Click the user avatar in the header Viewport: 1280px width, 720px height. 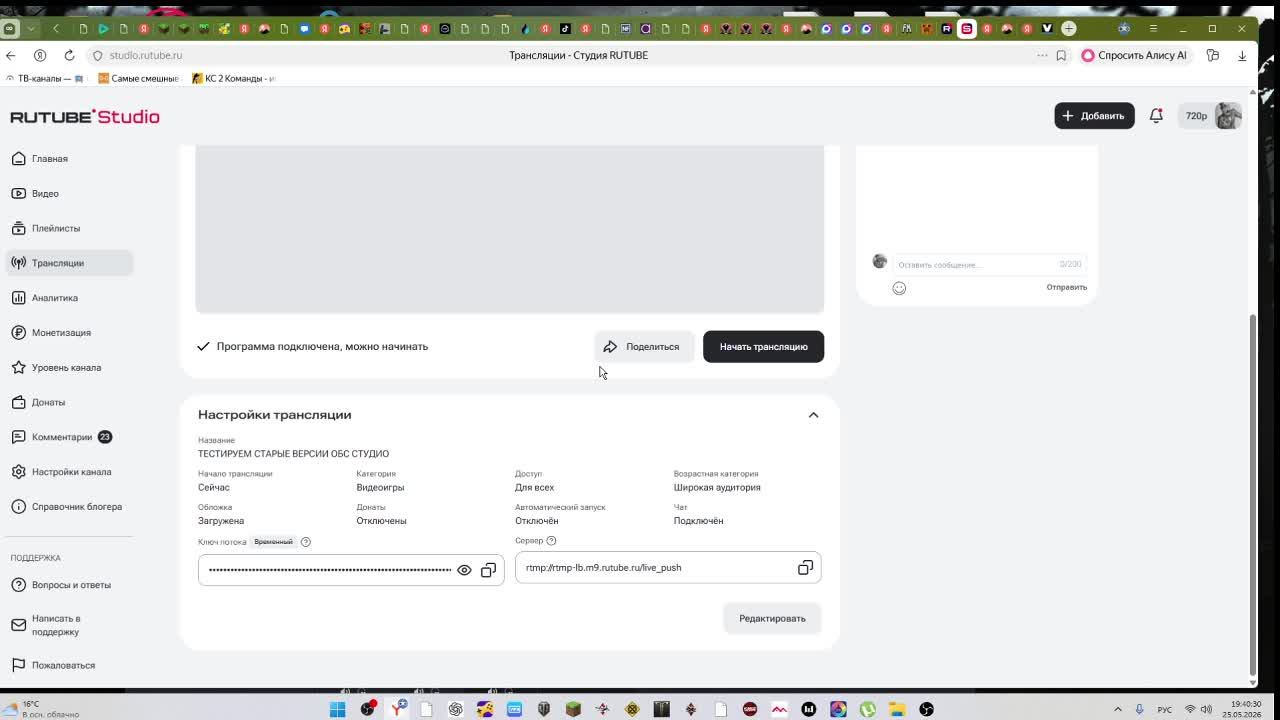pyautogui.click(x=1228, y=116)
